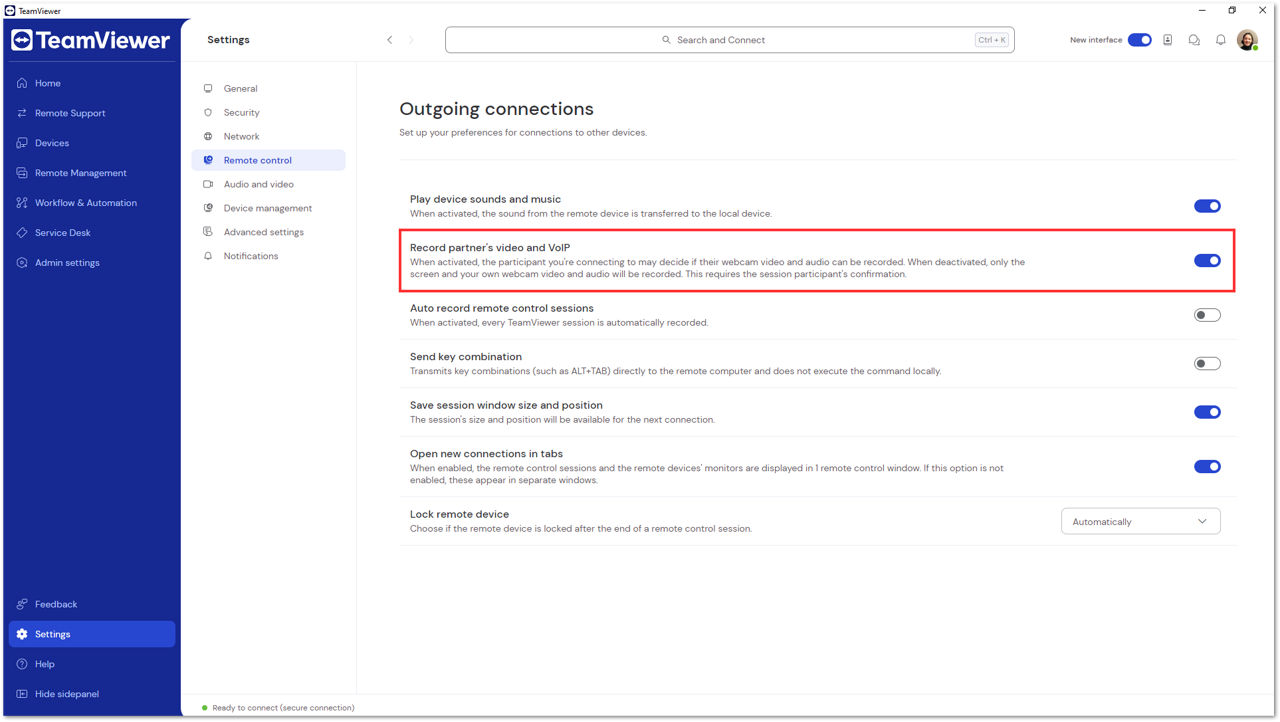Viewport: 1280px width, 722px height.
Task: Go forward with the right arrow
Action: click(412, 40)
